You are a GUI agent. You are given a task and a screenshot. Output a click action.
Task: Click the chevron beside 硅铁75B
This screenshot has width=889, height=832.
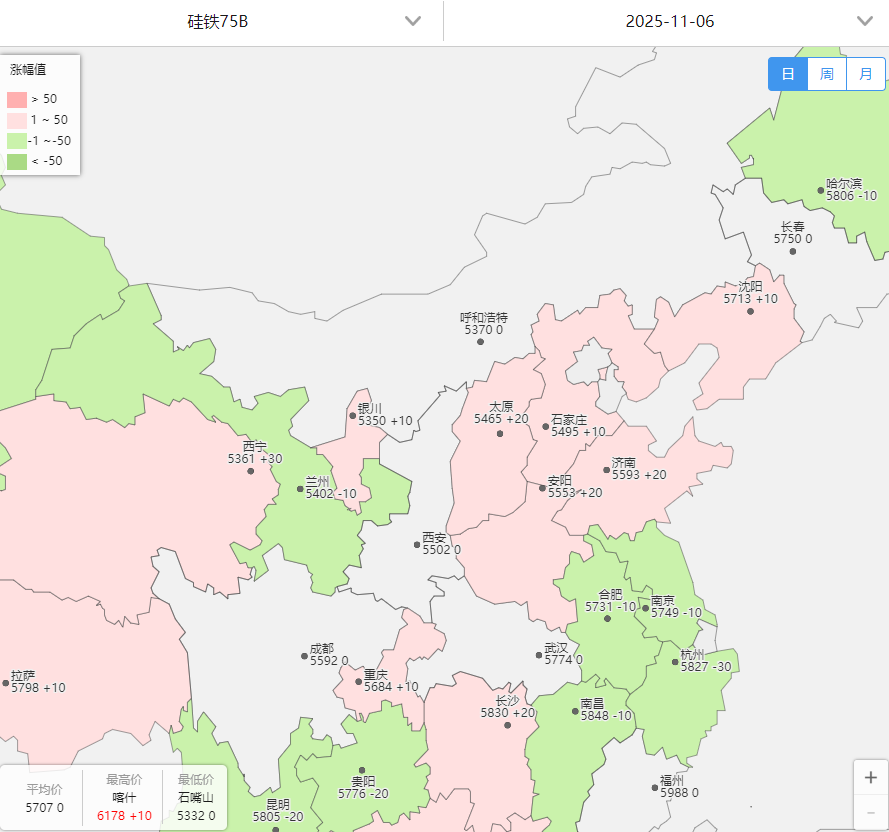[413, 22]
